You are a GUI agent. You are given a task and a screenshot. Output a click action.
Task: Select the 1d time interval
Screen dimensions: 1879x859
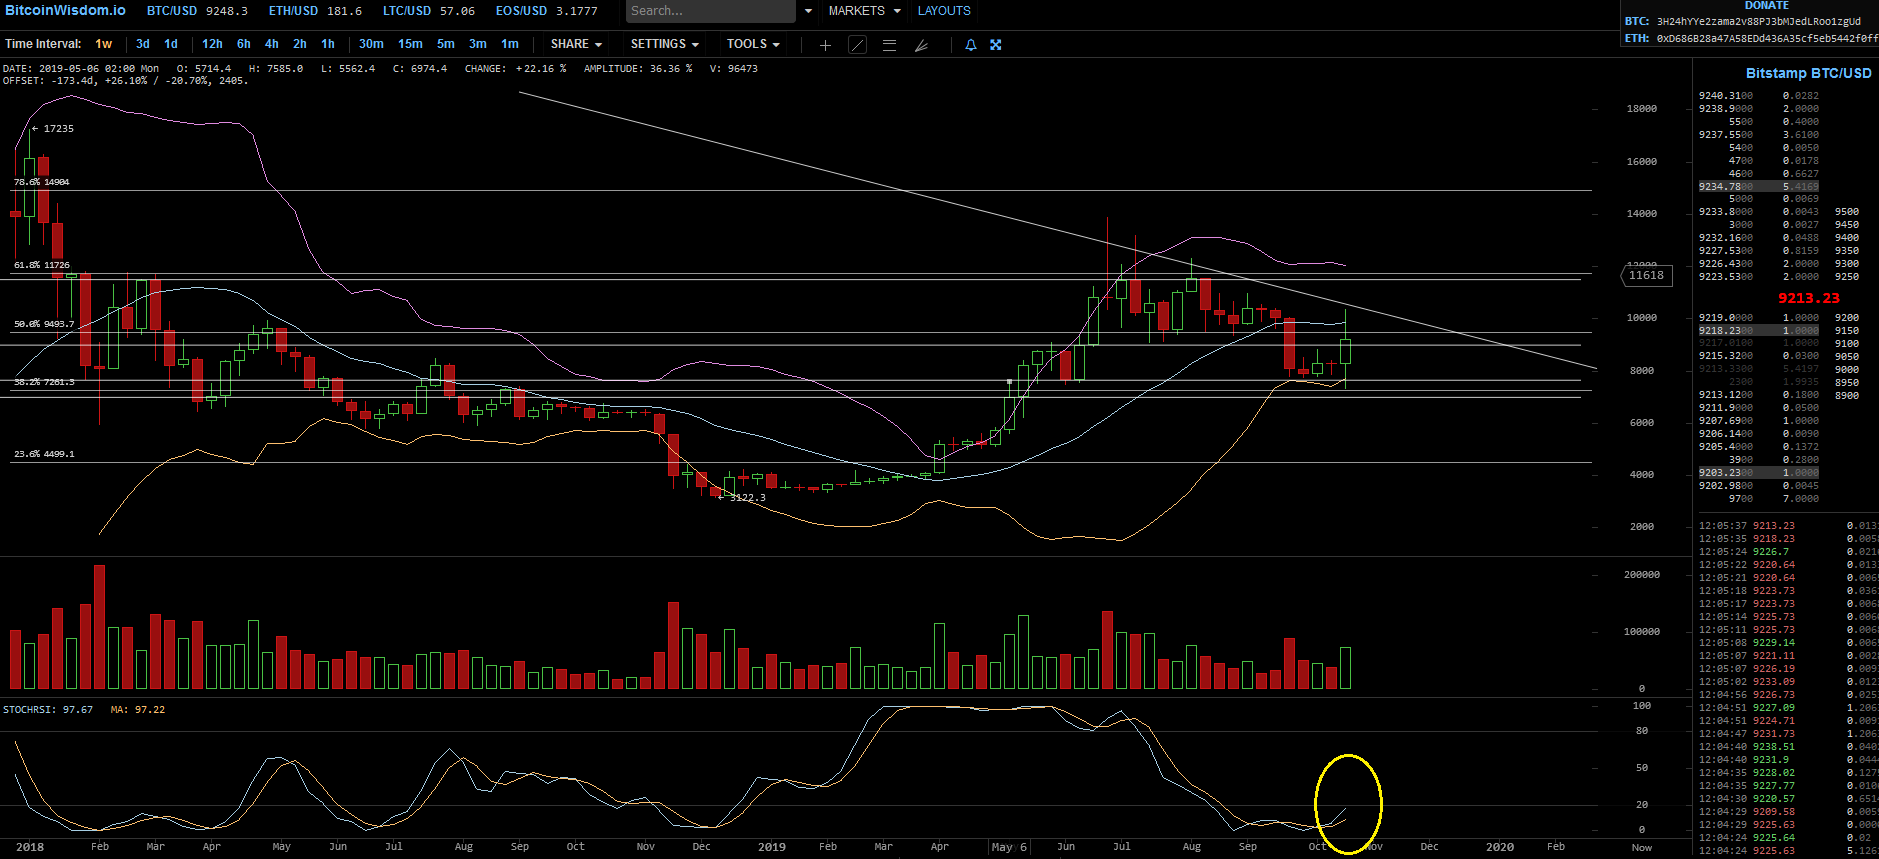[171, 44]
